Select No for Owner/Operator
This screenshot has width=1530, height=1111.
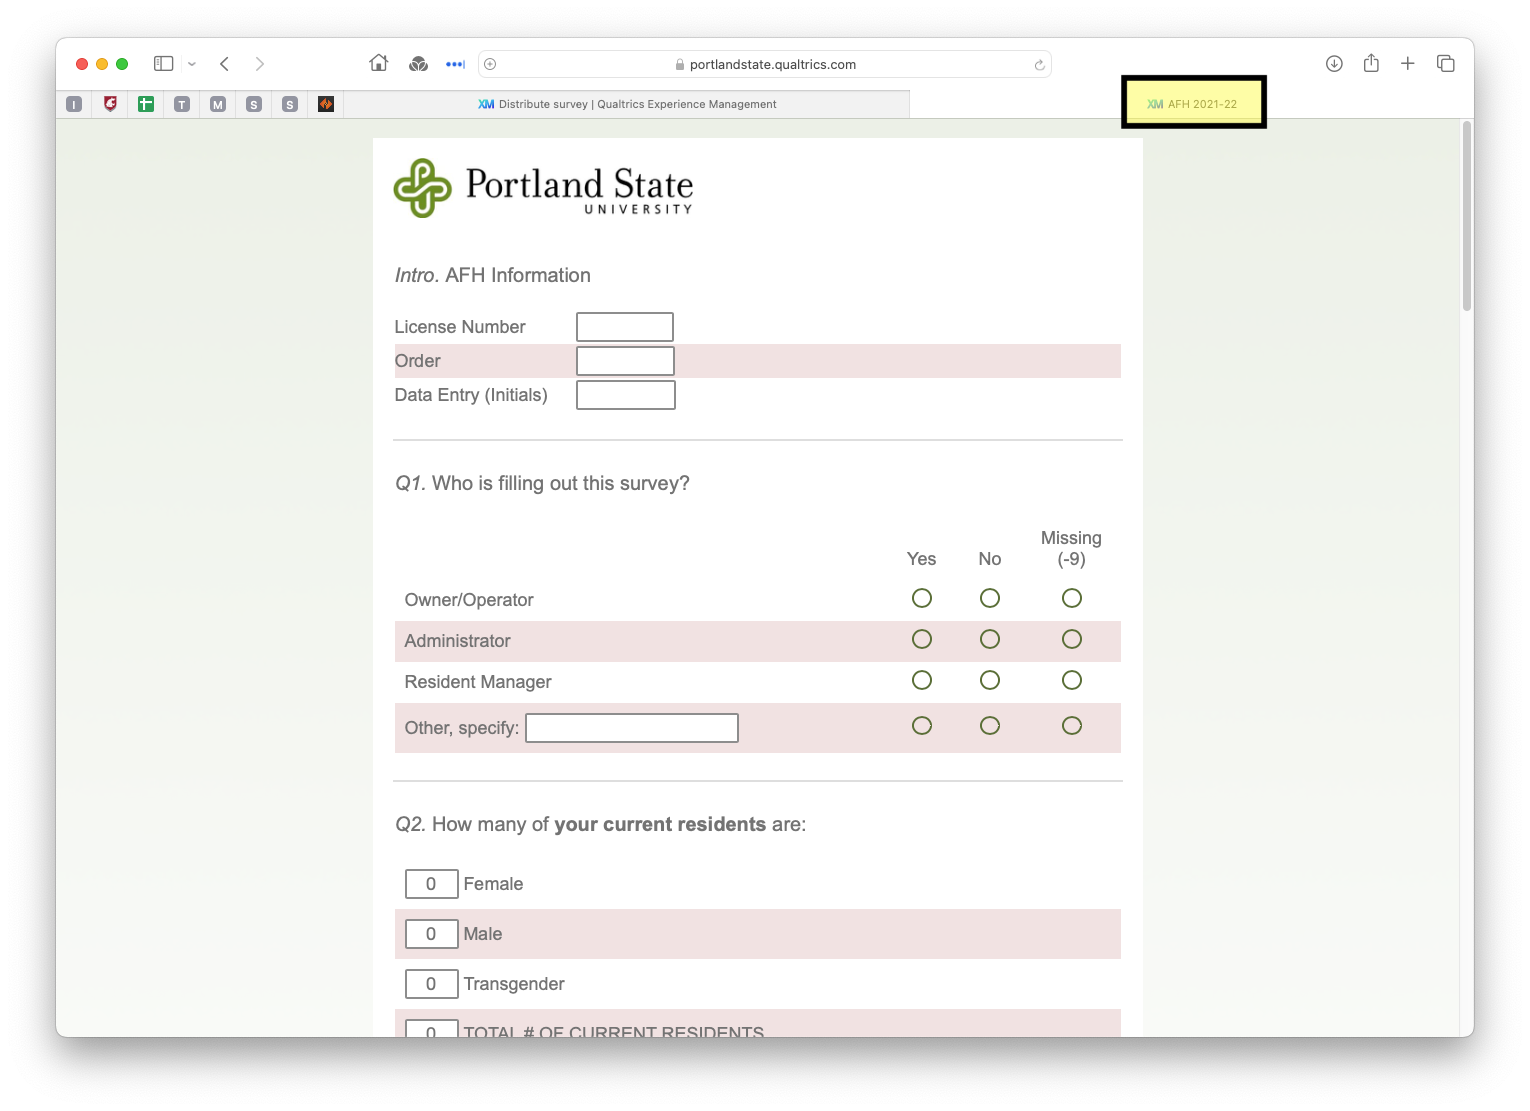990,598
